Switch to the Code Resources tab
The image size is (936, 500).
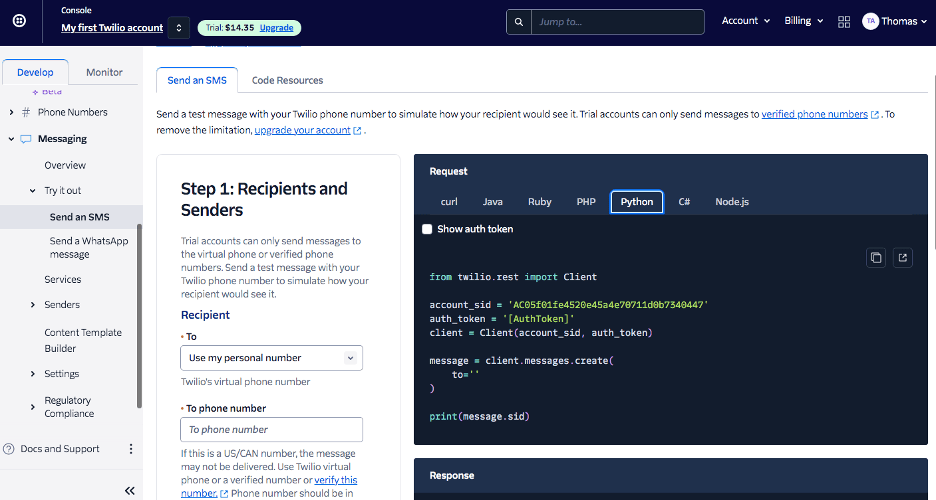(287, 80)
